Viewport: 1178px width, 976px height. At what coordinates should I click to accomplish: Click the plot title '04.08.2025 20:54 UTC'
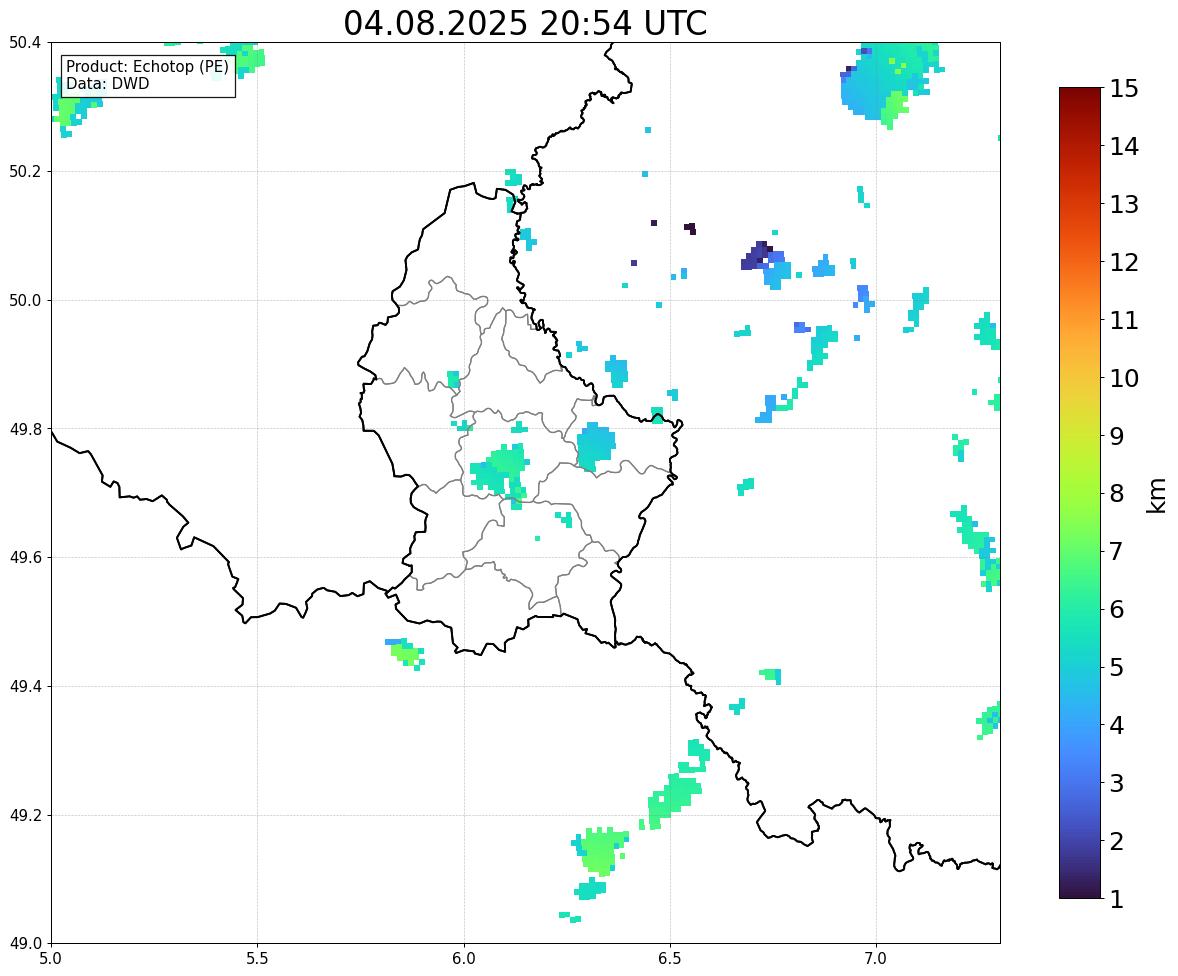point(525,23)
